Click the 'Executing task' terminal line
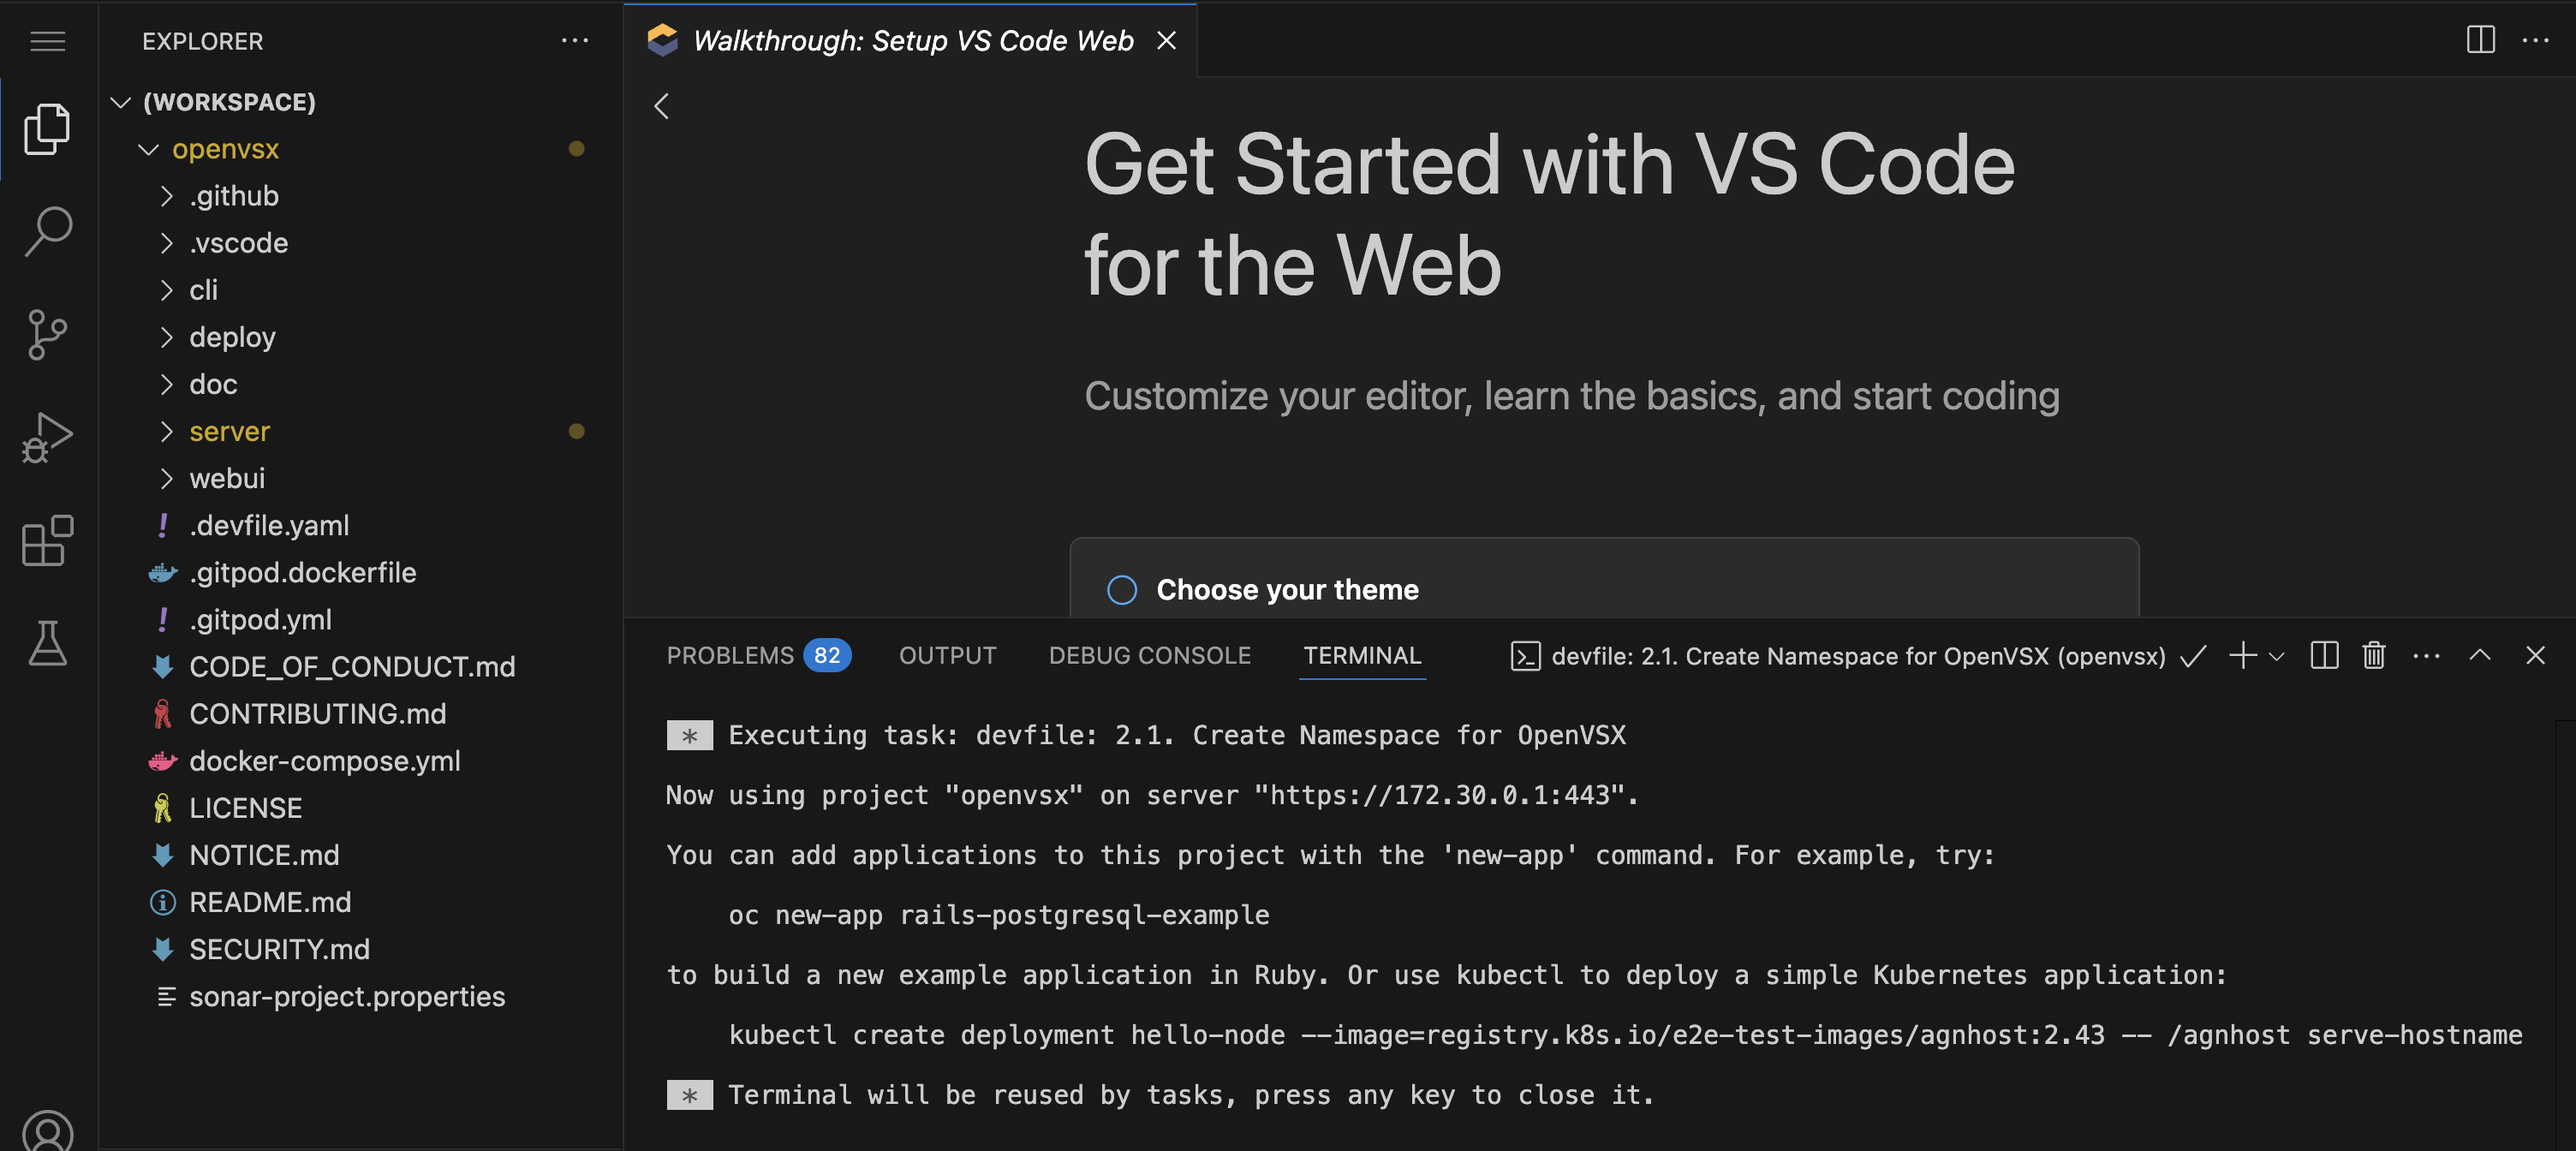2576x1151 pixels. pyautogui.click(x=1146, y=735)
